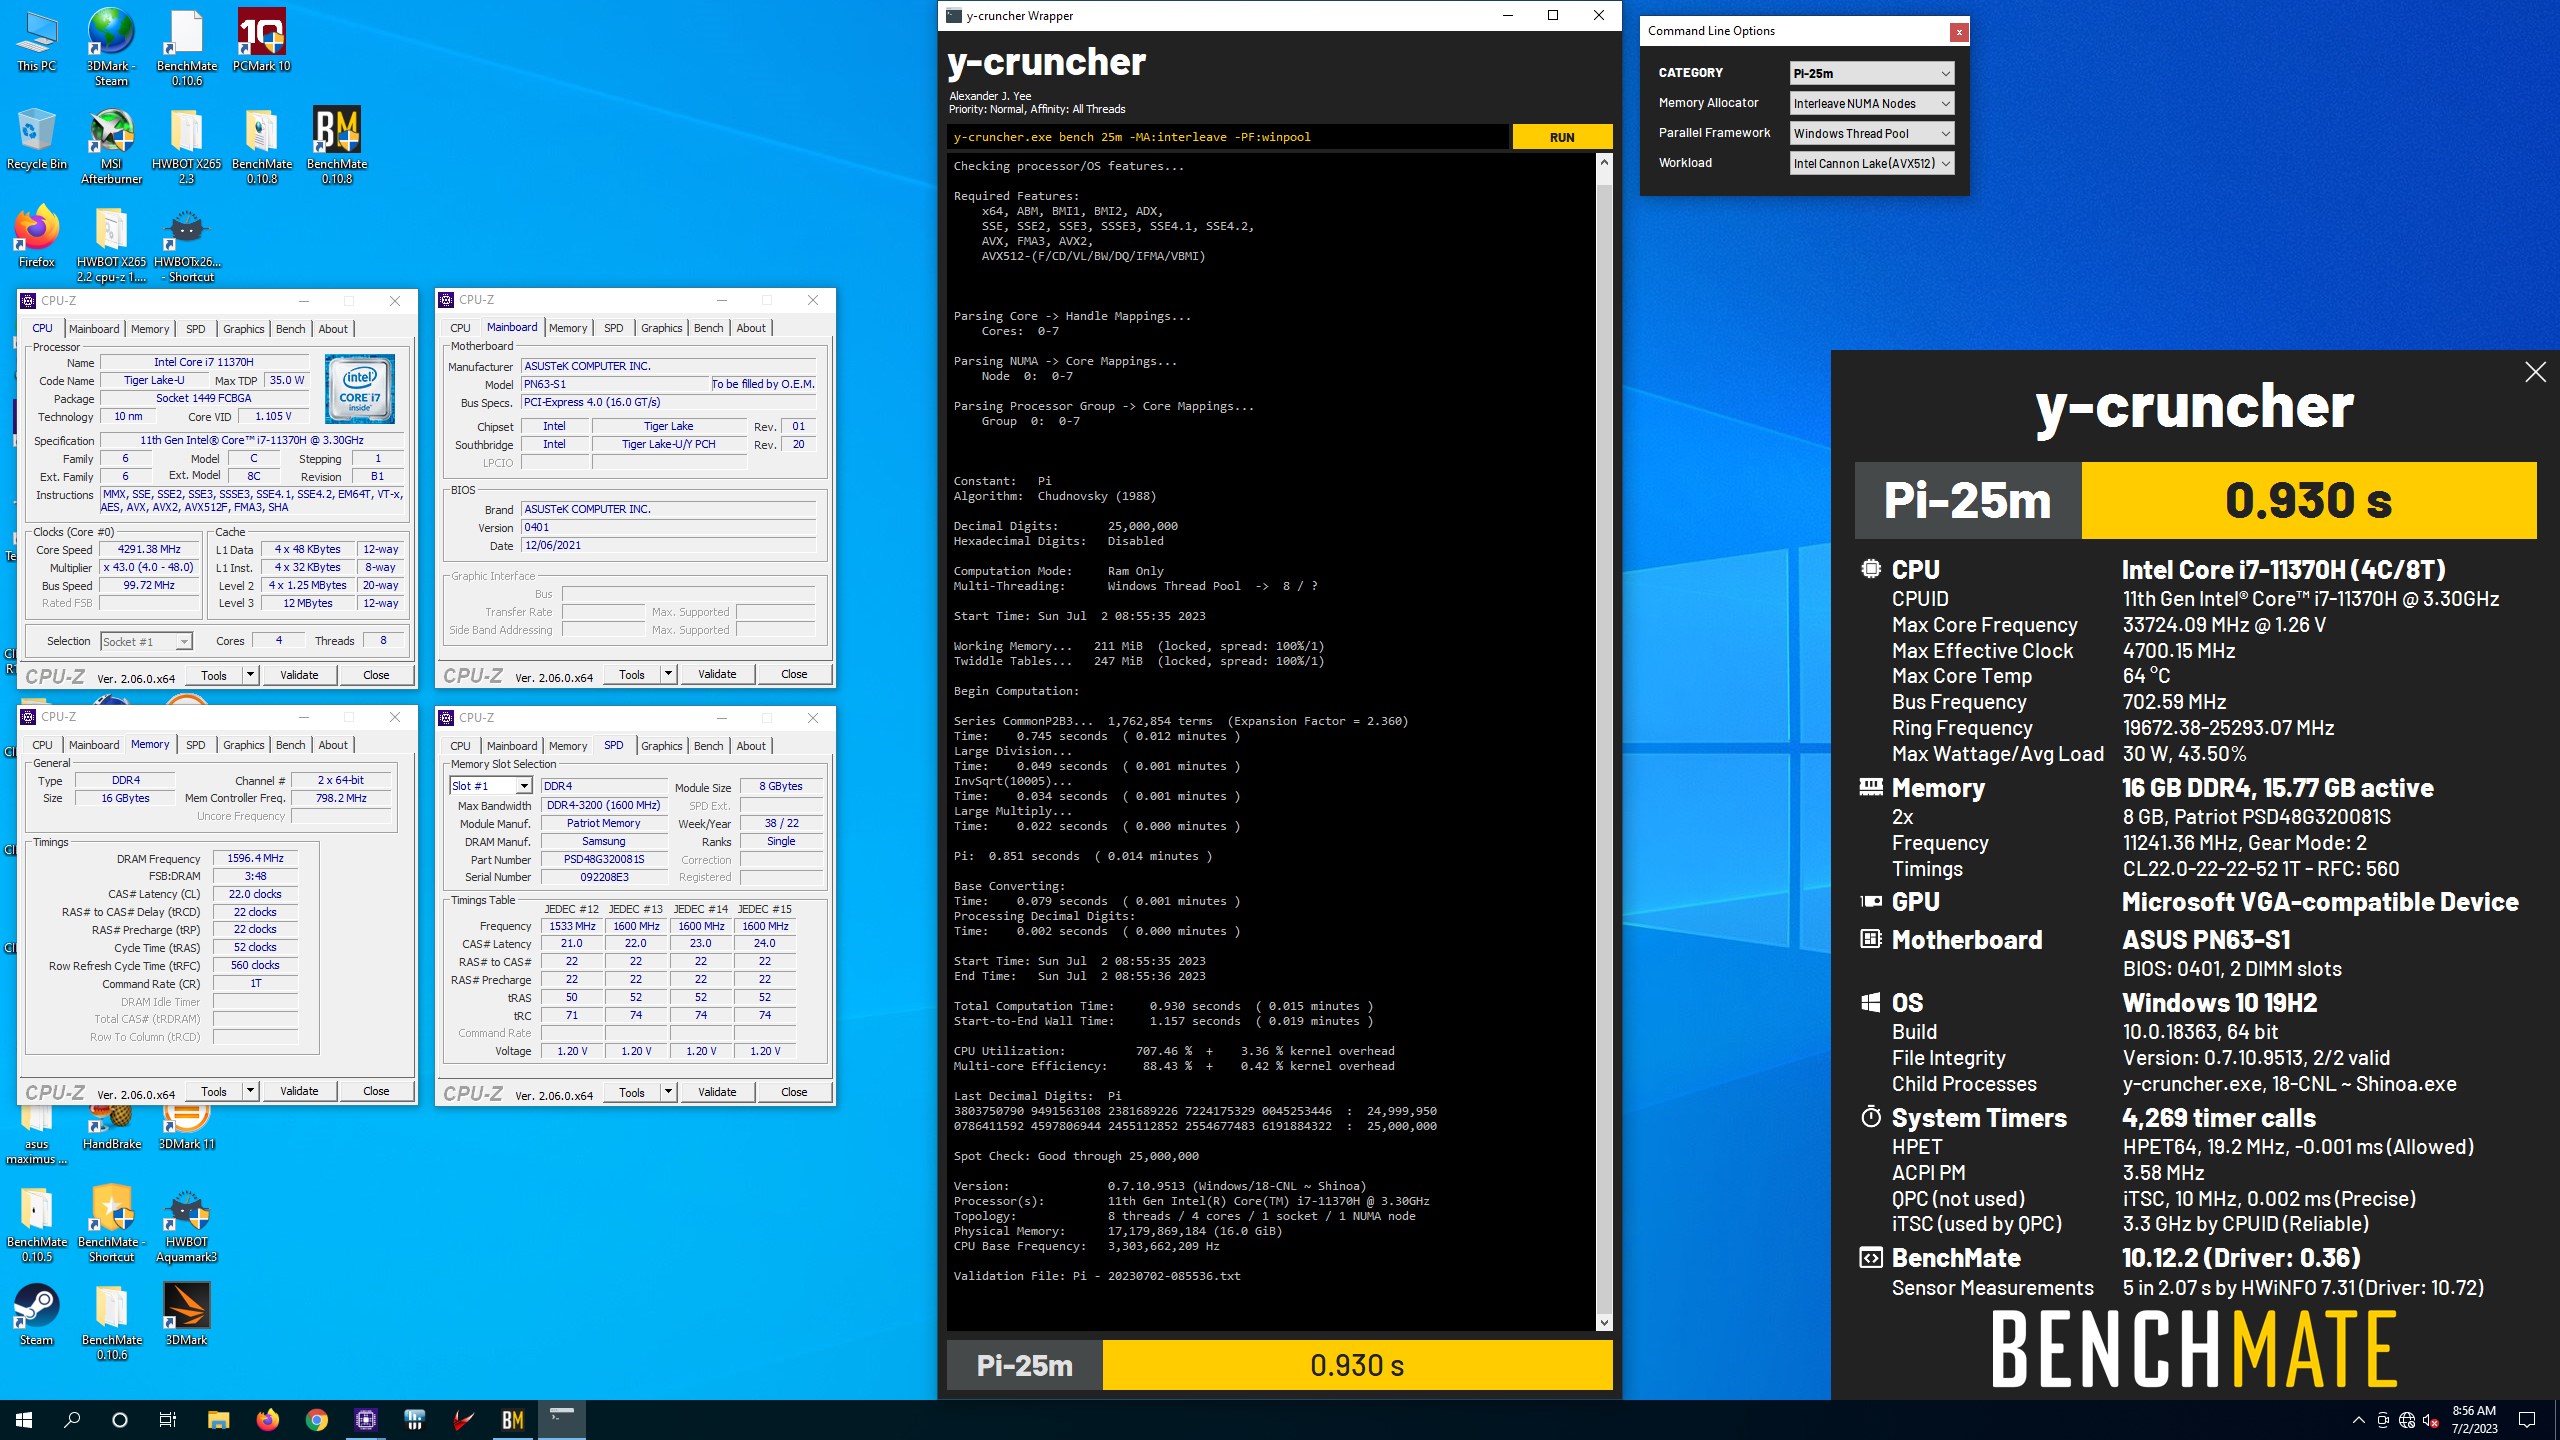Open PCMark 10 desktop icon
Screen dimensions: 2560x1440
coord(261,40)
